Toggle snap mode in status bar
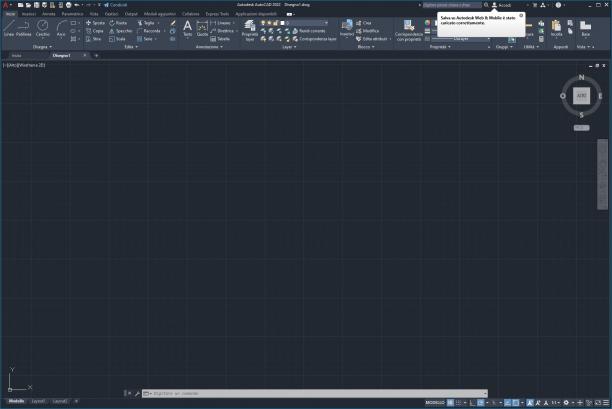Screen dimensions: 612x409 [459, 402]
